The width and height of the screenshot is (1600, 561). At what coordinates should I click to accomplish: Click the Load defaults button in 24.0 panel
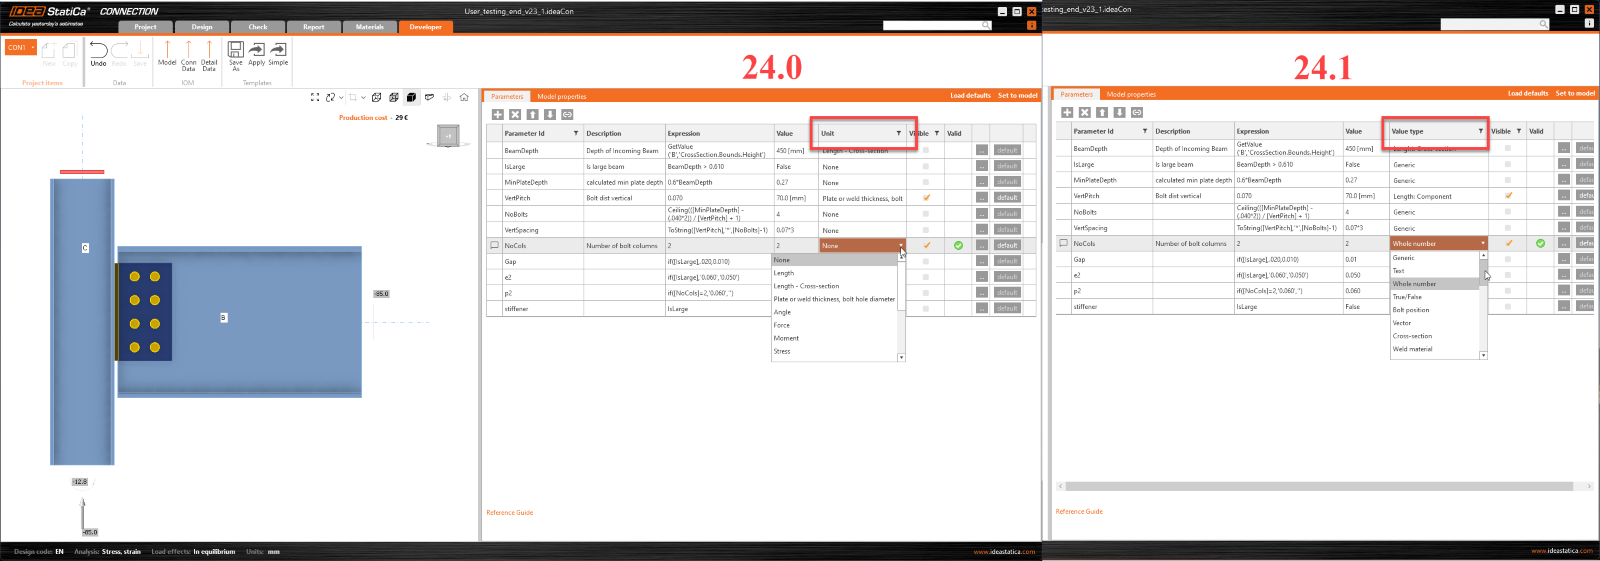point(970,96)
